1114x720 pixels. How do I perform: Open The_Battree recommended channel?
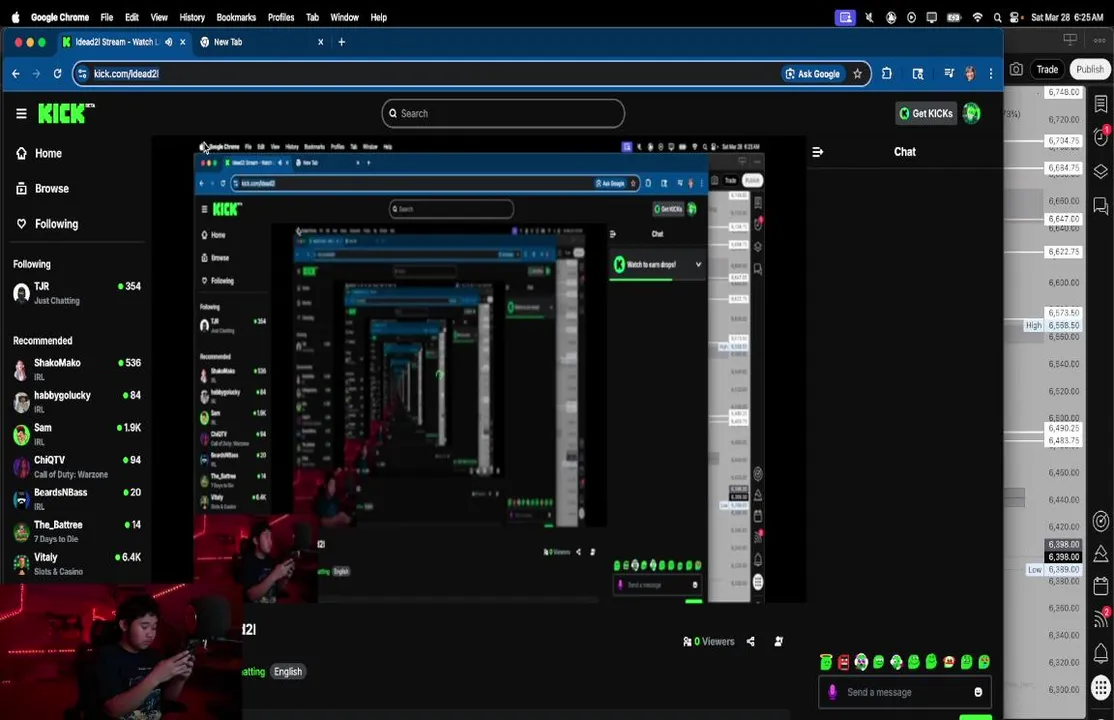coord(77,532)
